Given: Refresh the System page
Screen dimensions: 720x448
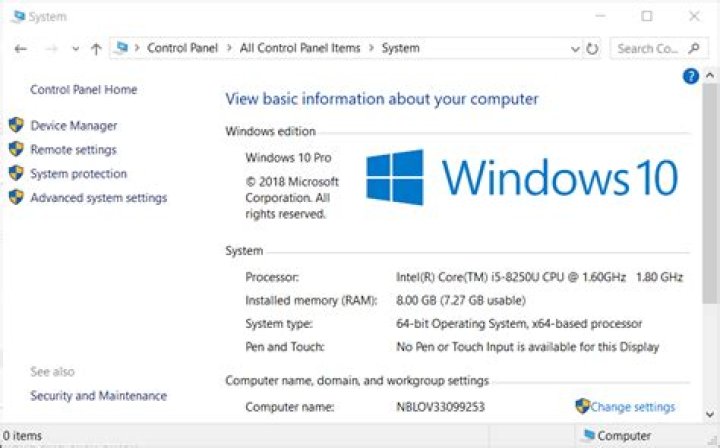Looking at the screenshot, I should (592, 49).
